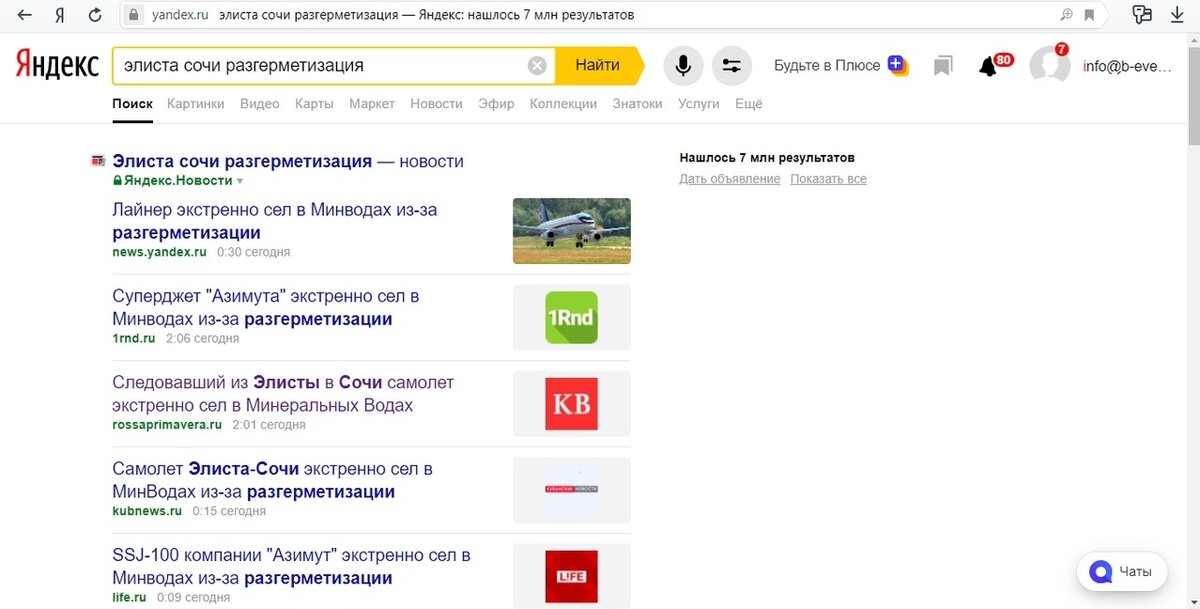Click the news icon beside Элиста сочи разгерметизация
The width and height of the screenshot is (1200, 609).
tap(98, 161)
